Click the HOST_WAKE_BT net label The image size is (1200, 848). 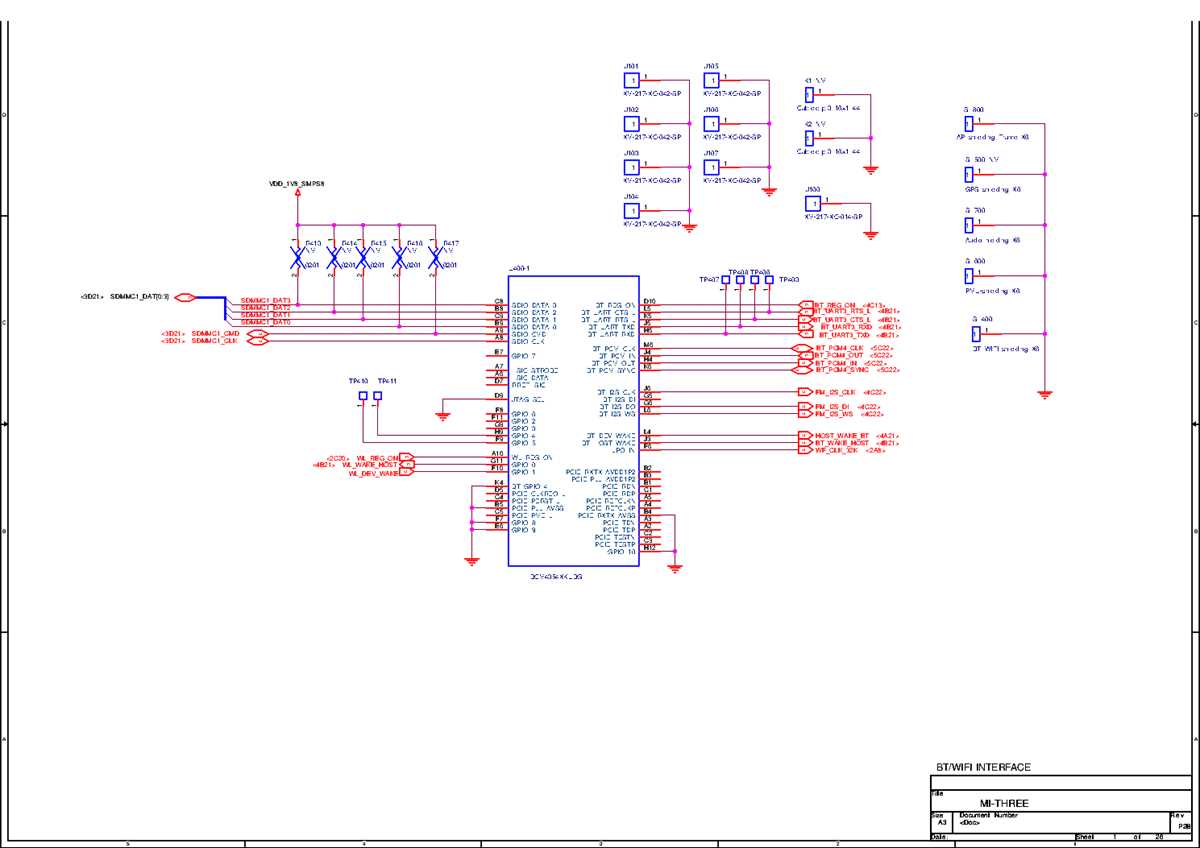point(843,436)
